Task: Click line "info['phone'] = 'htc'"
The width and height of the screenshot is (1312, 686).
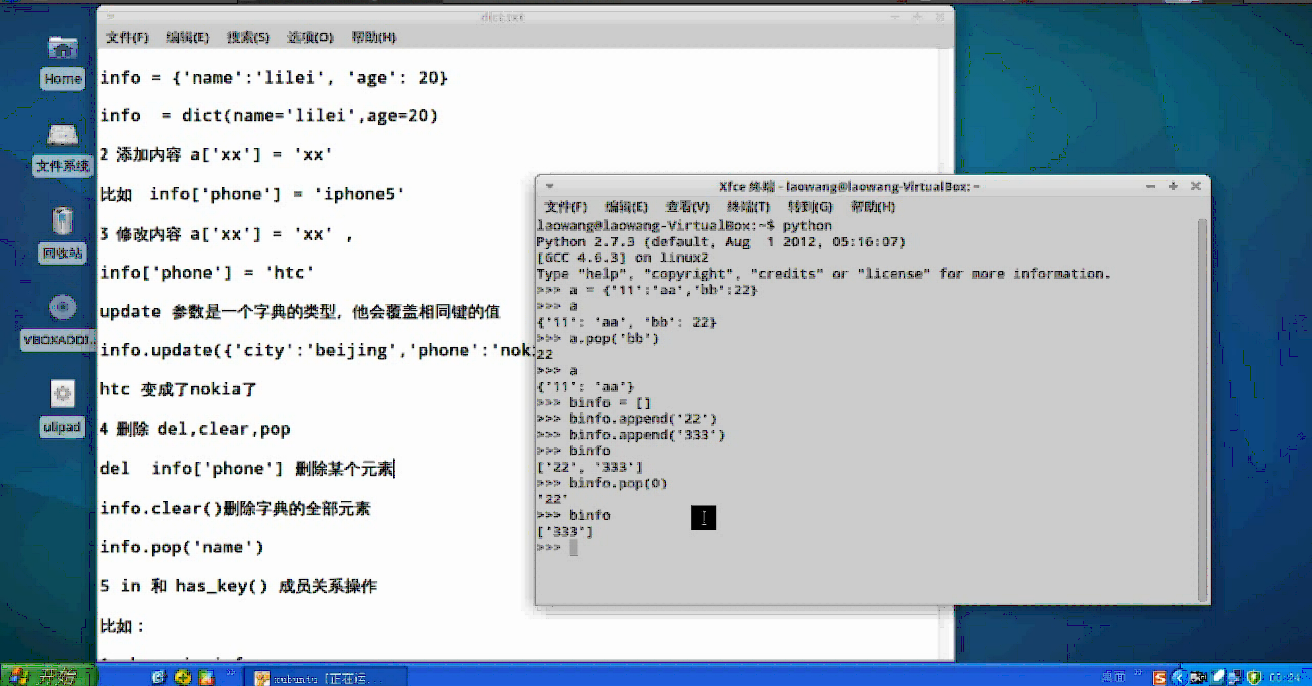Action: point(207,273)
